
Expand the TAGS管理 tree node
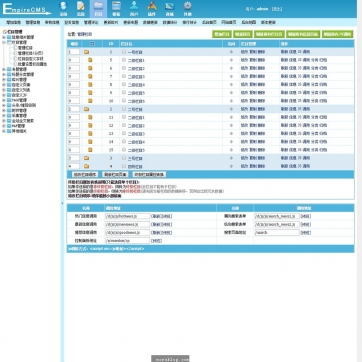[x=4, y=100]
